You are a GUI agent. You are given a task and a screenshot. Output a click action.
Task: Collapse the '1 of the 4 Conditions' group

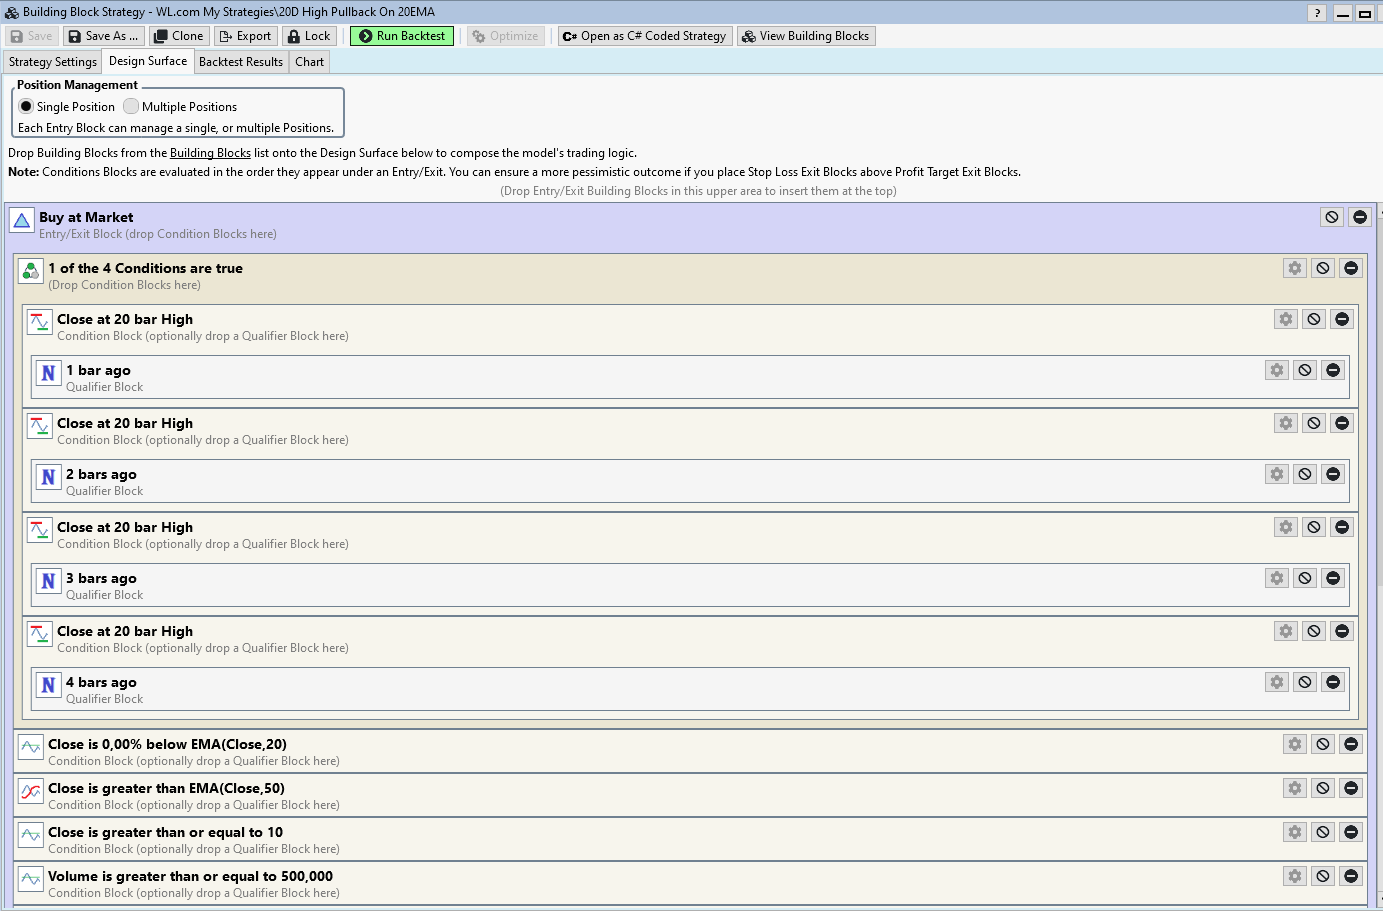click(1351, 268)
